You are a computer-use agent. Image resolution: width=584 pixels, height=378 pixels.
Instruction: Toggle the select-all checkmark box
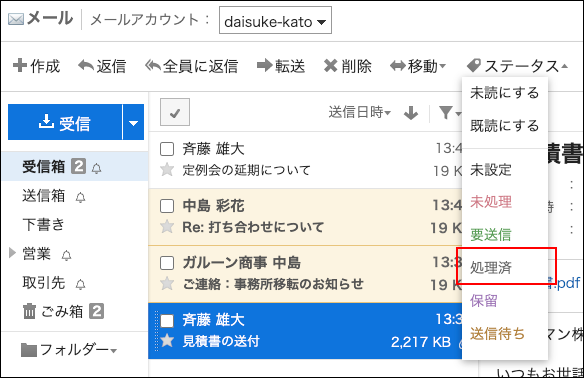[x=175, y=112]
